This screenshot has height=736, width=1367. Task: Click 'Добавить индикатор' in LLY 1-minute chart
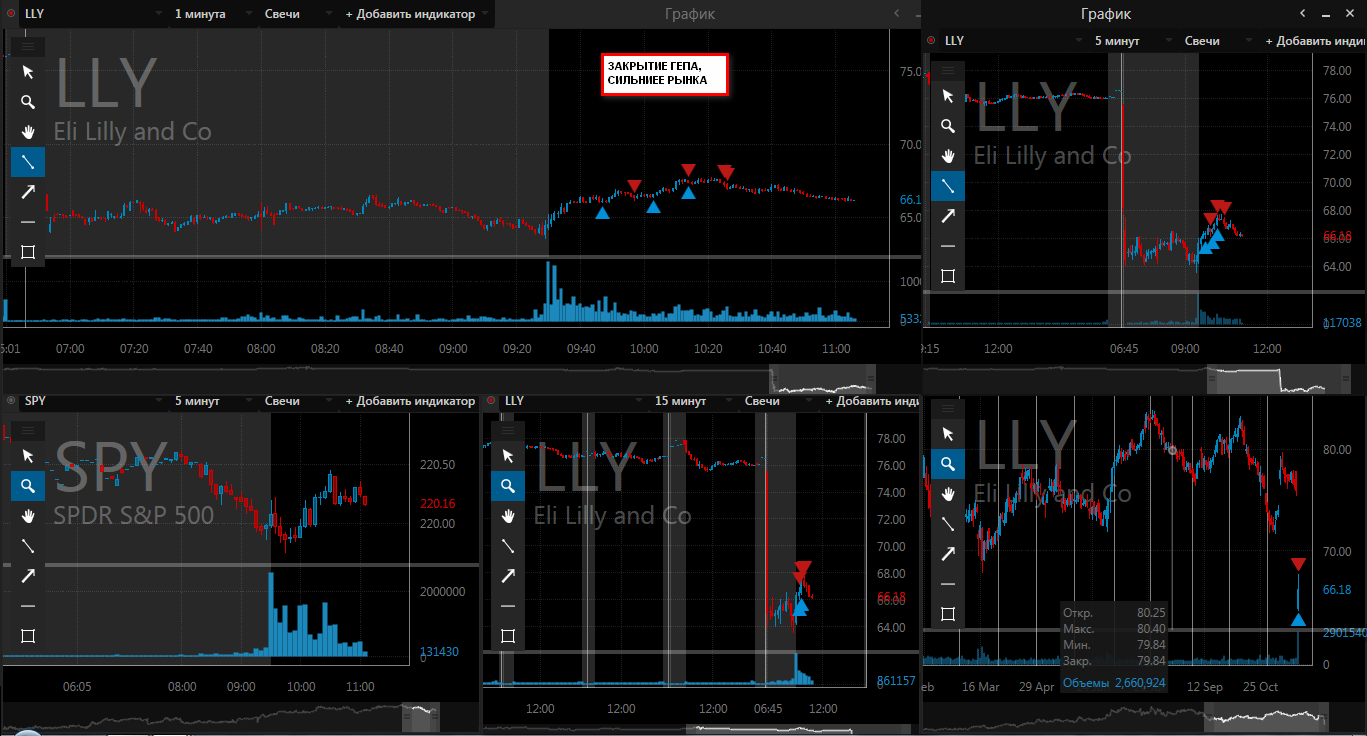417,14
